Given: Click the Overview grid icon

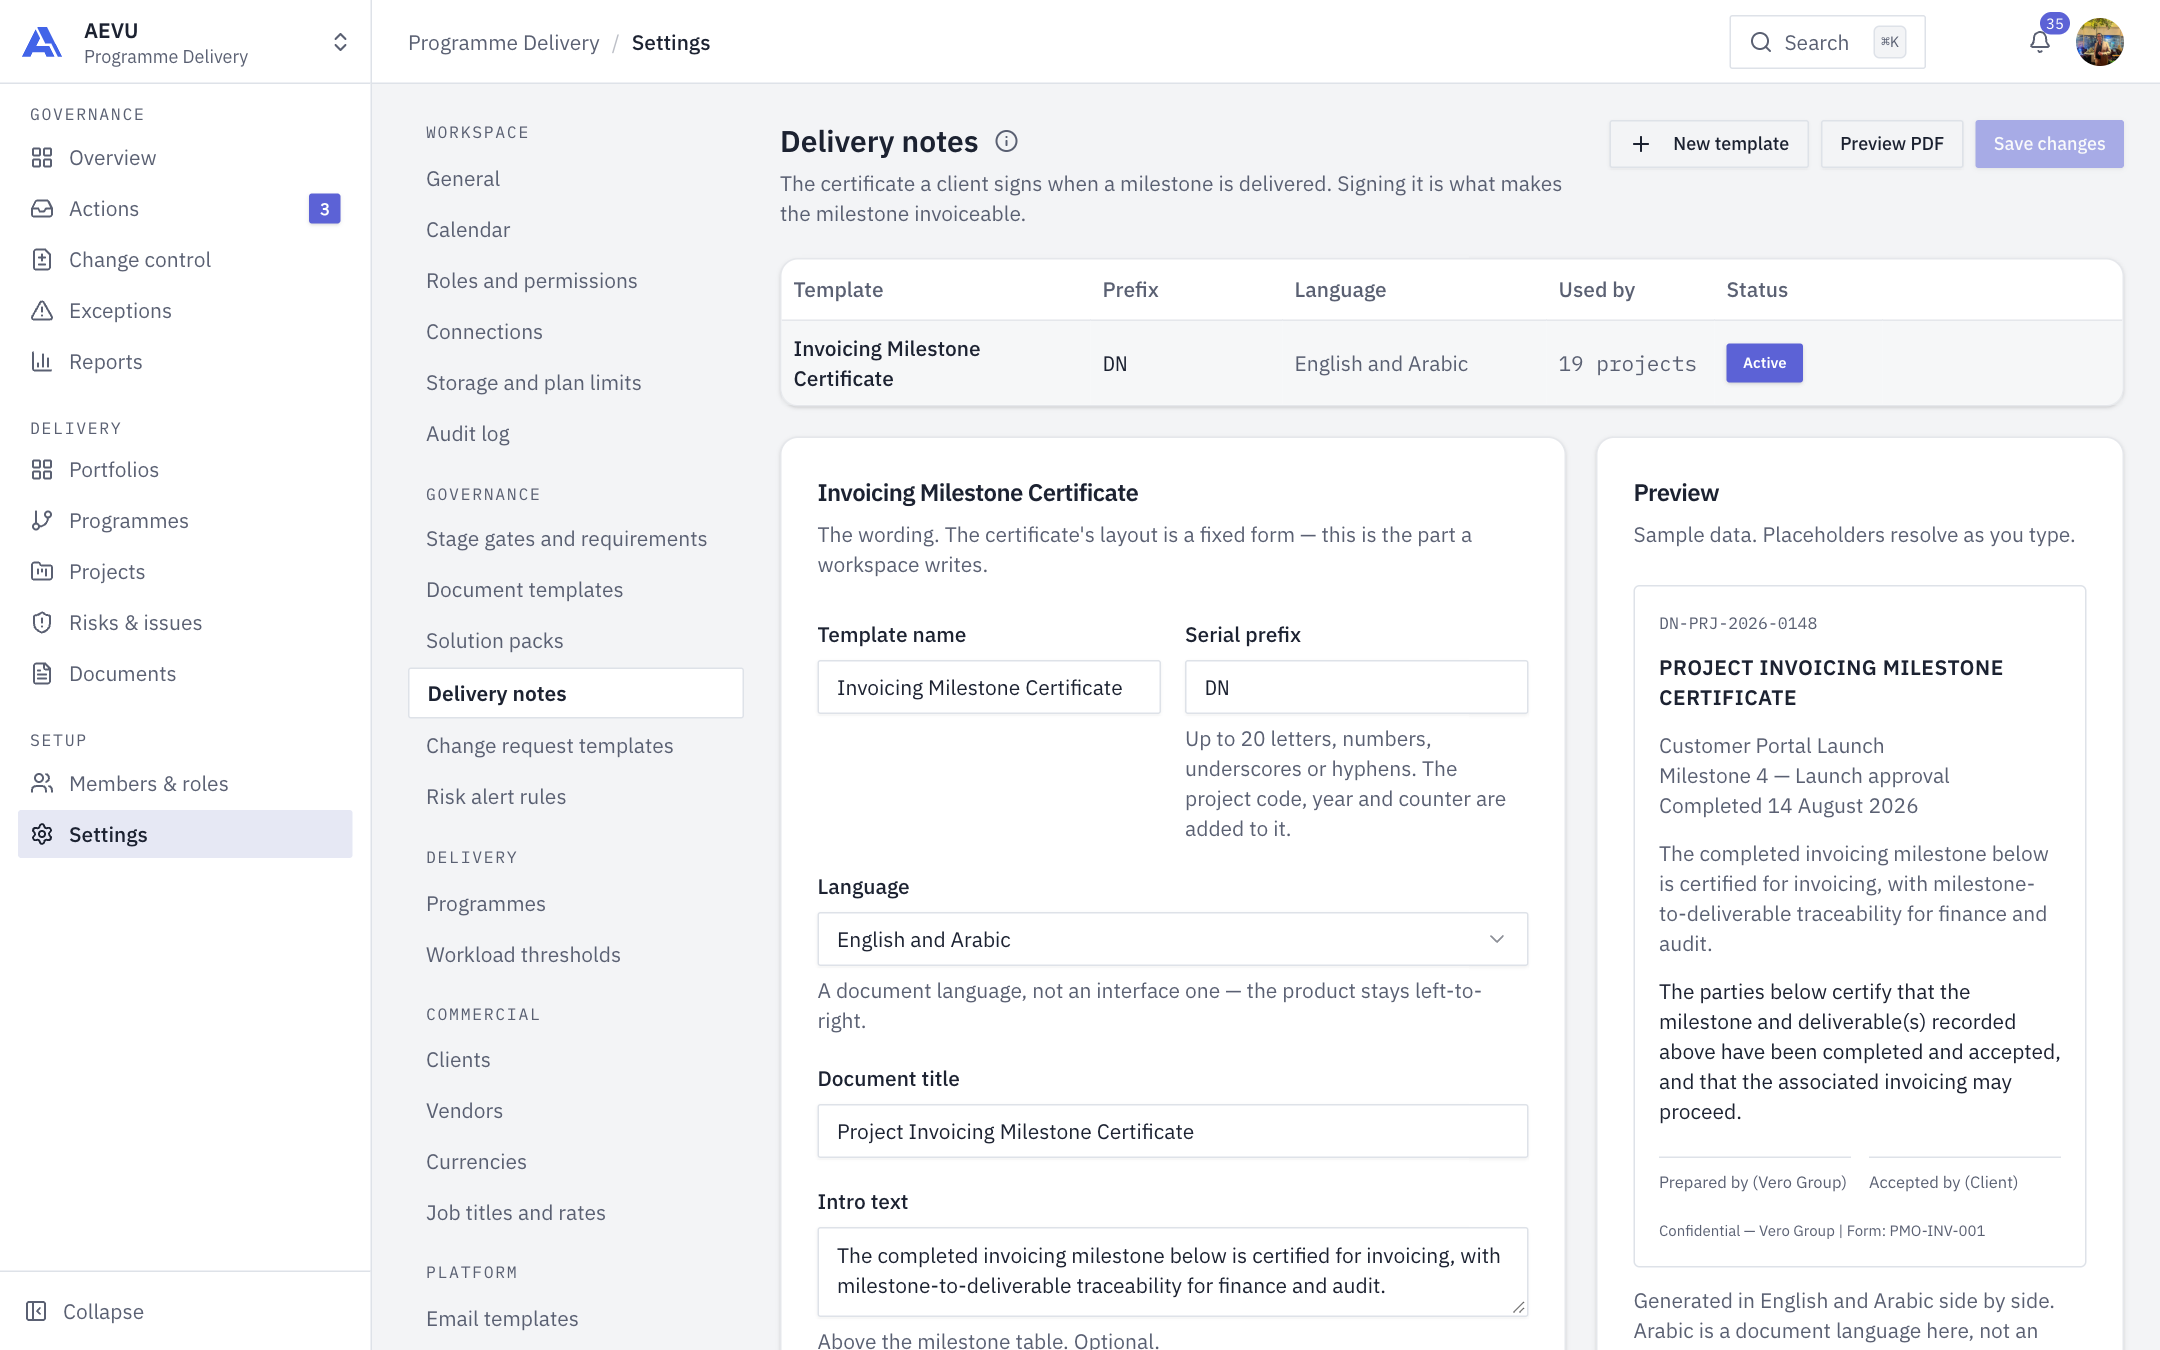Looking at the screenshot, I should pyautogui.click(x=42, y=158).
